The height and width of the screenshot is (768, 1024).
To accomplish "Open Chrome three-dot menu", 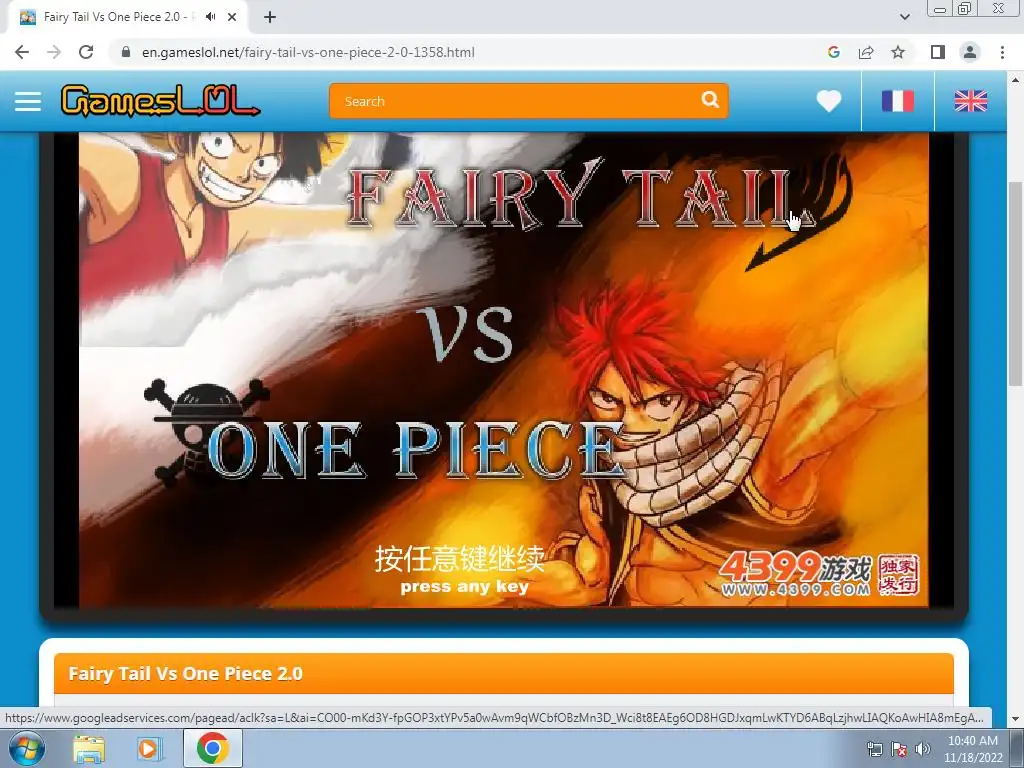I will point(1002,52).
